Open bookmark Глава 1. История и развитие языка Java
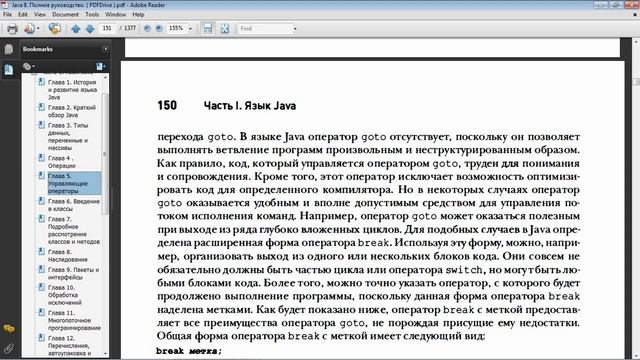The width and height of the screenshot is (640, 360). pyautogui.click(x=72, y=90)
